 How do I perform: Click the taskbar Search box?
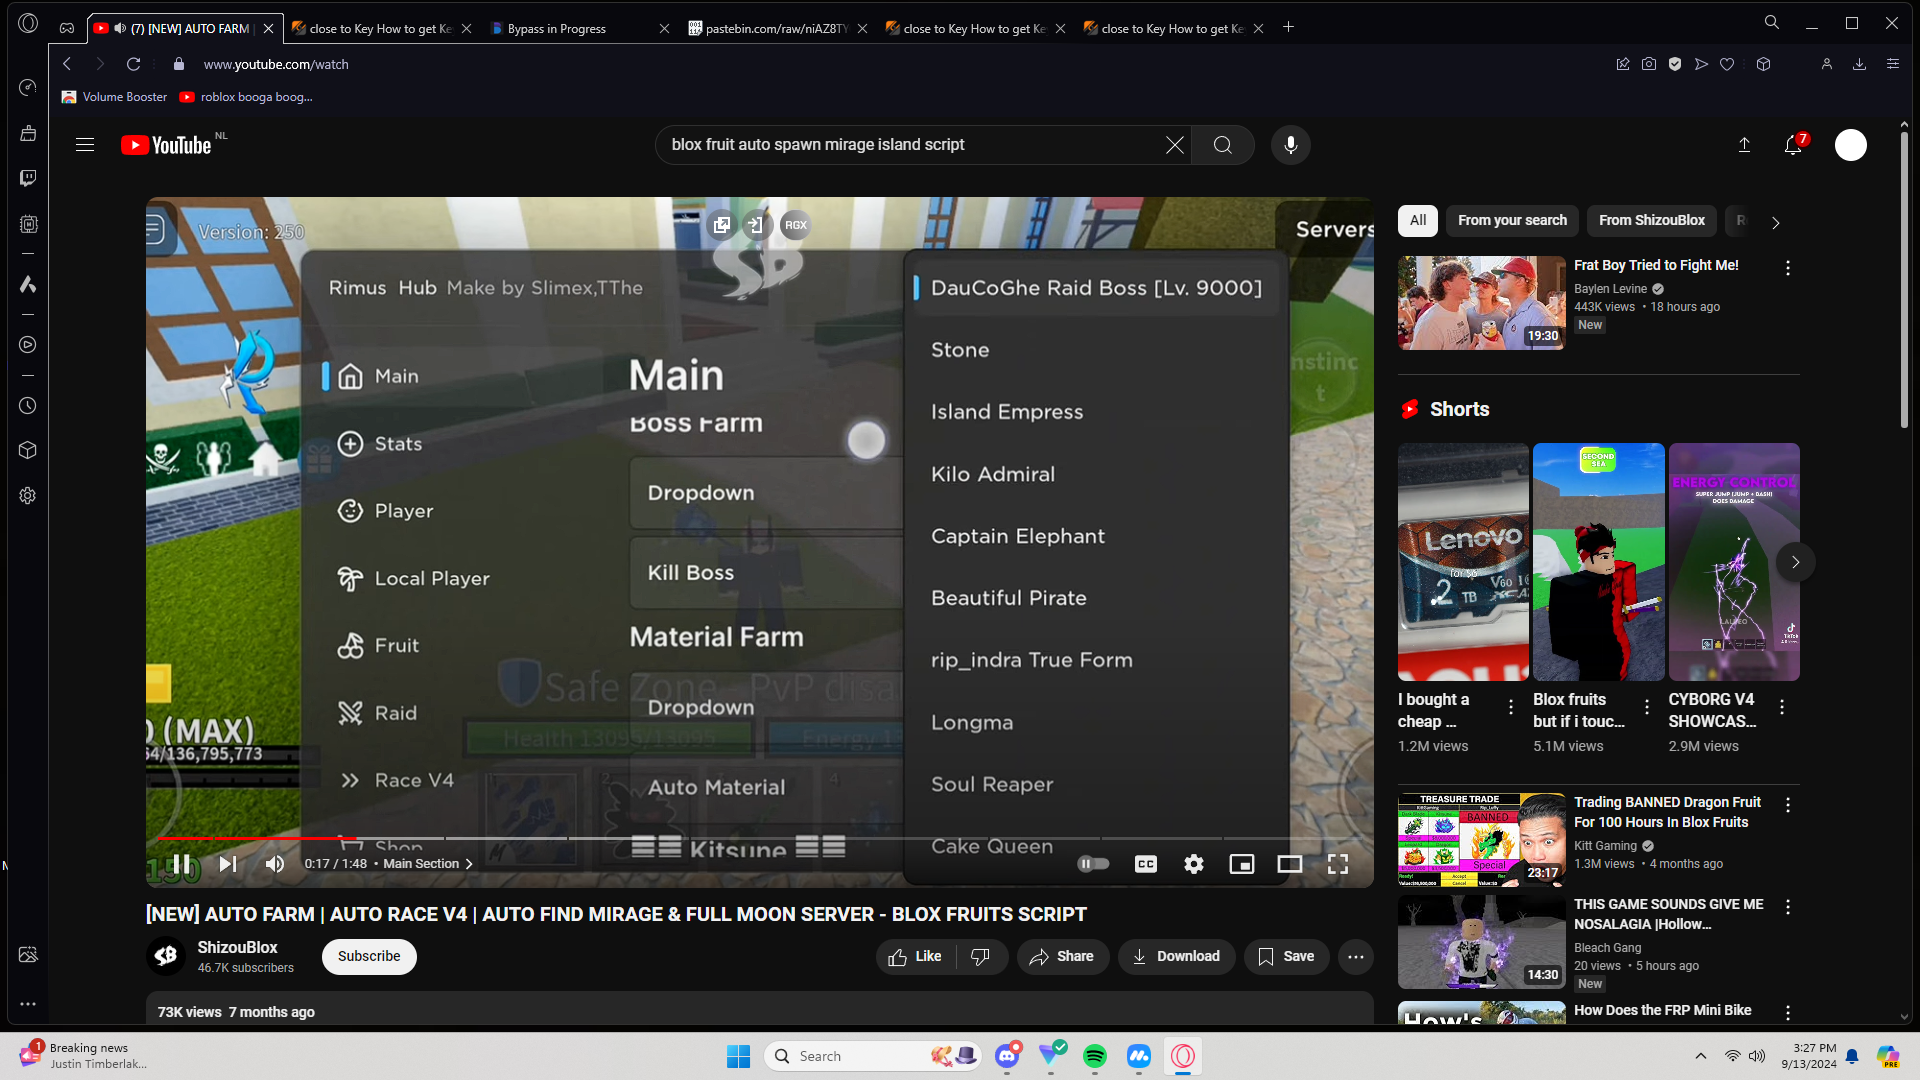873,1056
